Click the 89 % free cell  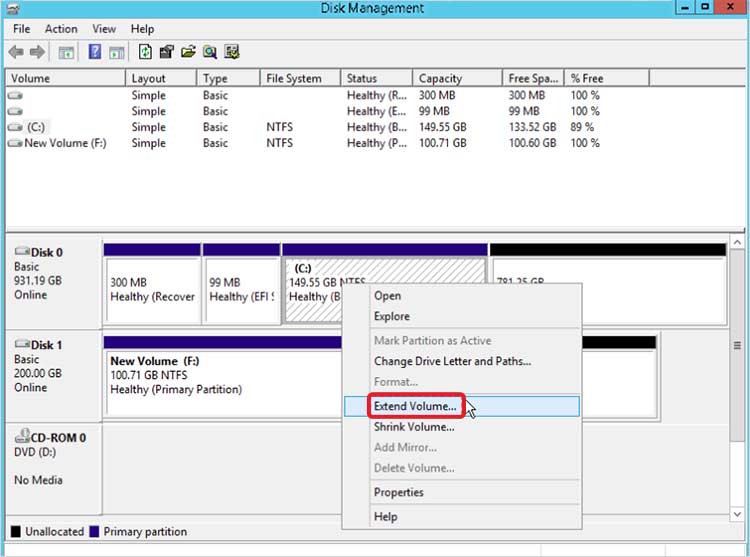[x=582, y=127]
